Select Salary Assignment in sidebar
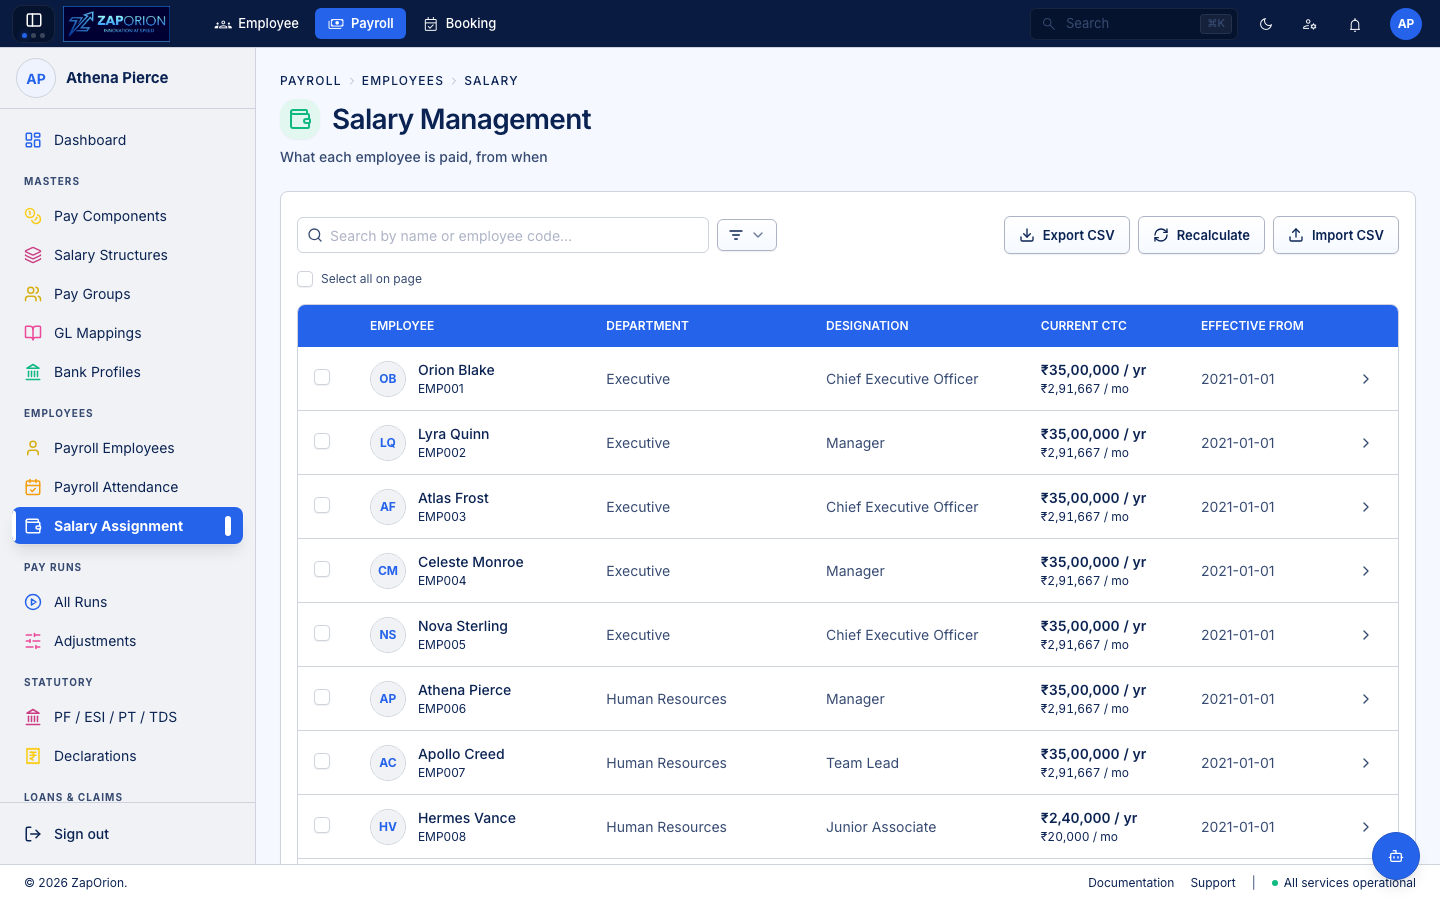The image size is (1440, 900). pos(128,526)
